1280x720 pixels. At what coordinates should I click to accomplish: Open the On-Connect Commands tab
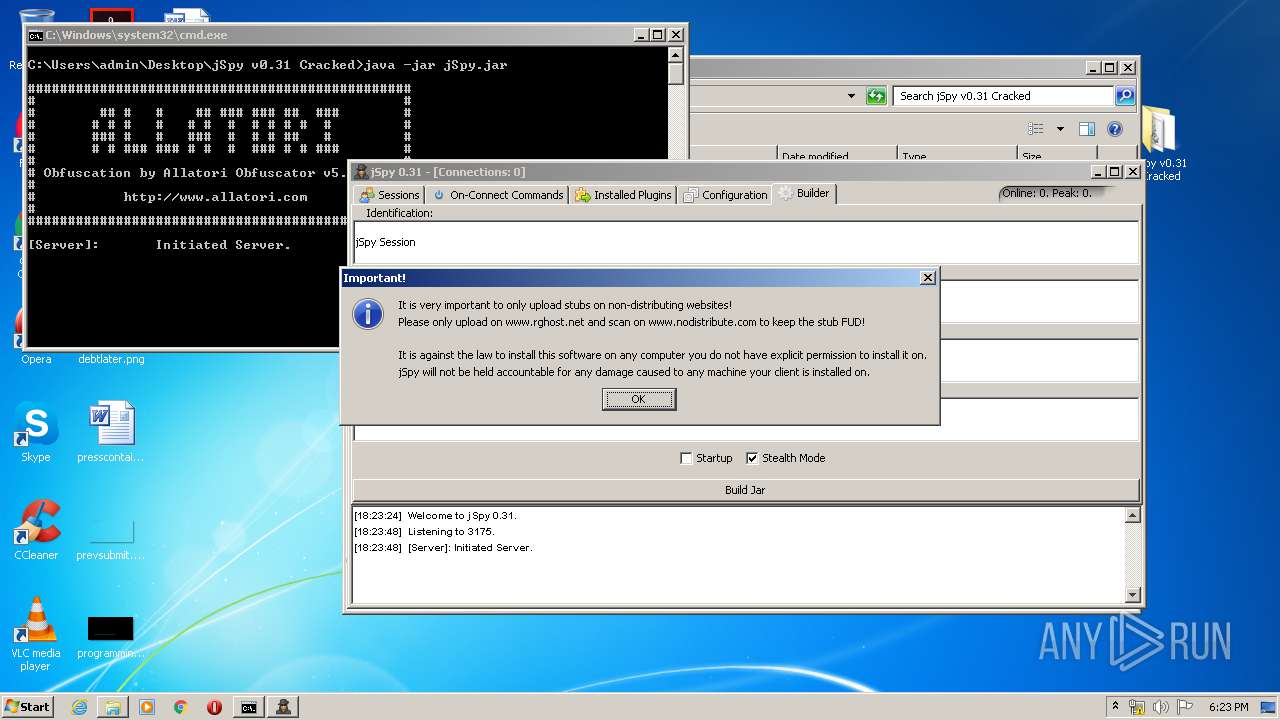497,195
